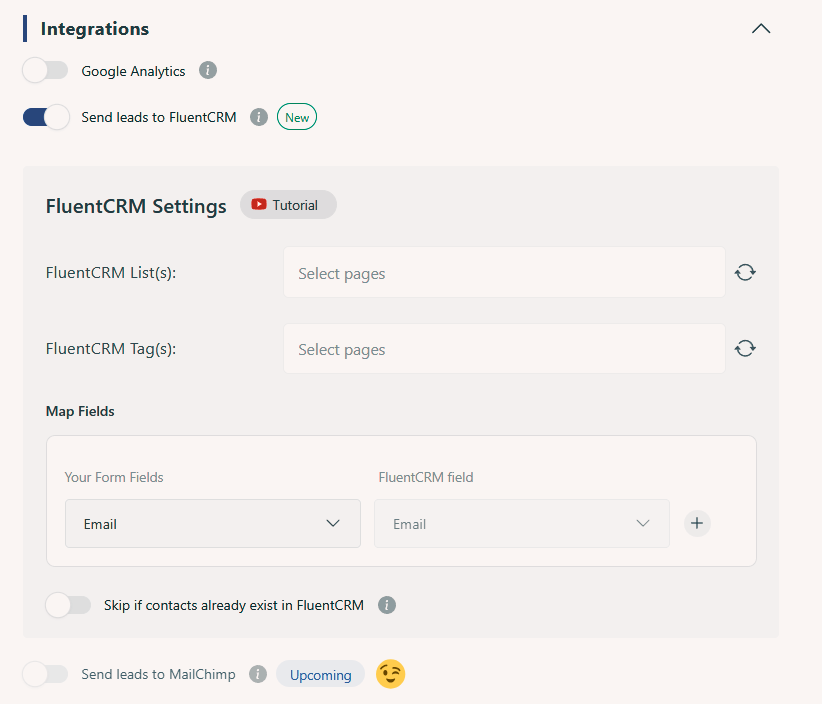Screen dimensions: 822x704
Task: Refresh the FluentCRM Tag(s) options
Action: (745, 349)
